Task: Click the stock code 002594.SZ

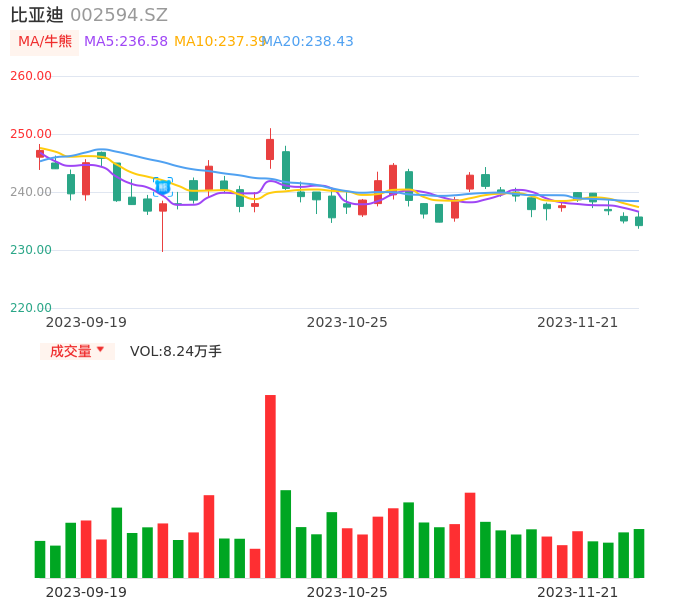Action: pos(119,15)
